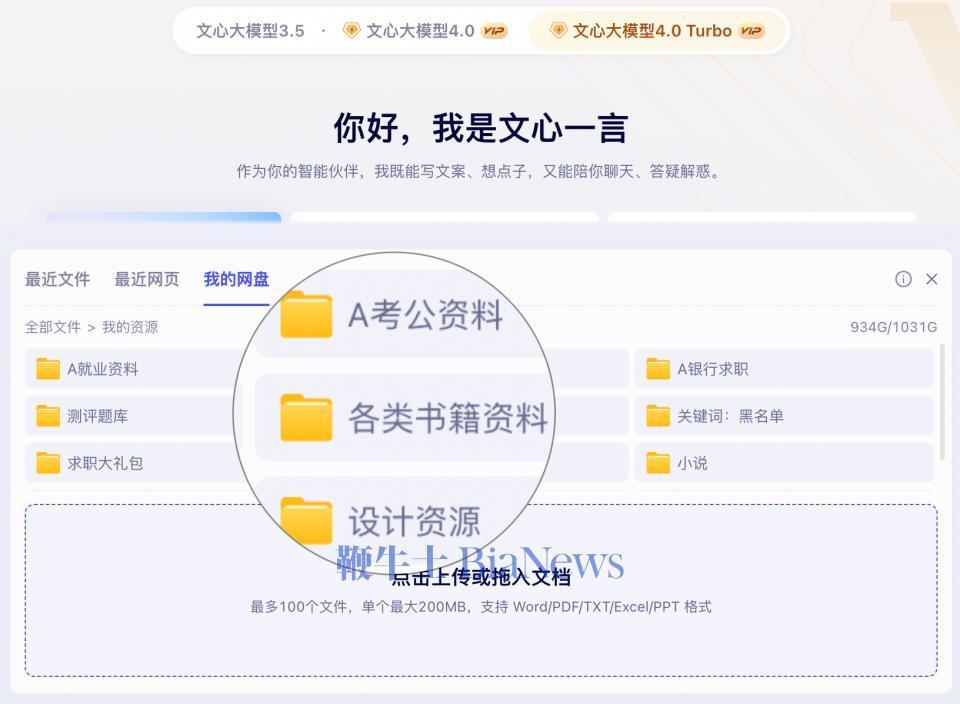Open the A考公资料 folder icon
Screen dimensions: 960x704
(305, 315)
